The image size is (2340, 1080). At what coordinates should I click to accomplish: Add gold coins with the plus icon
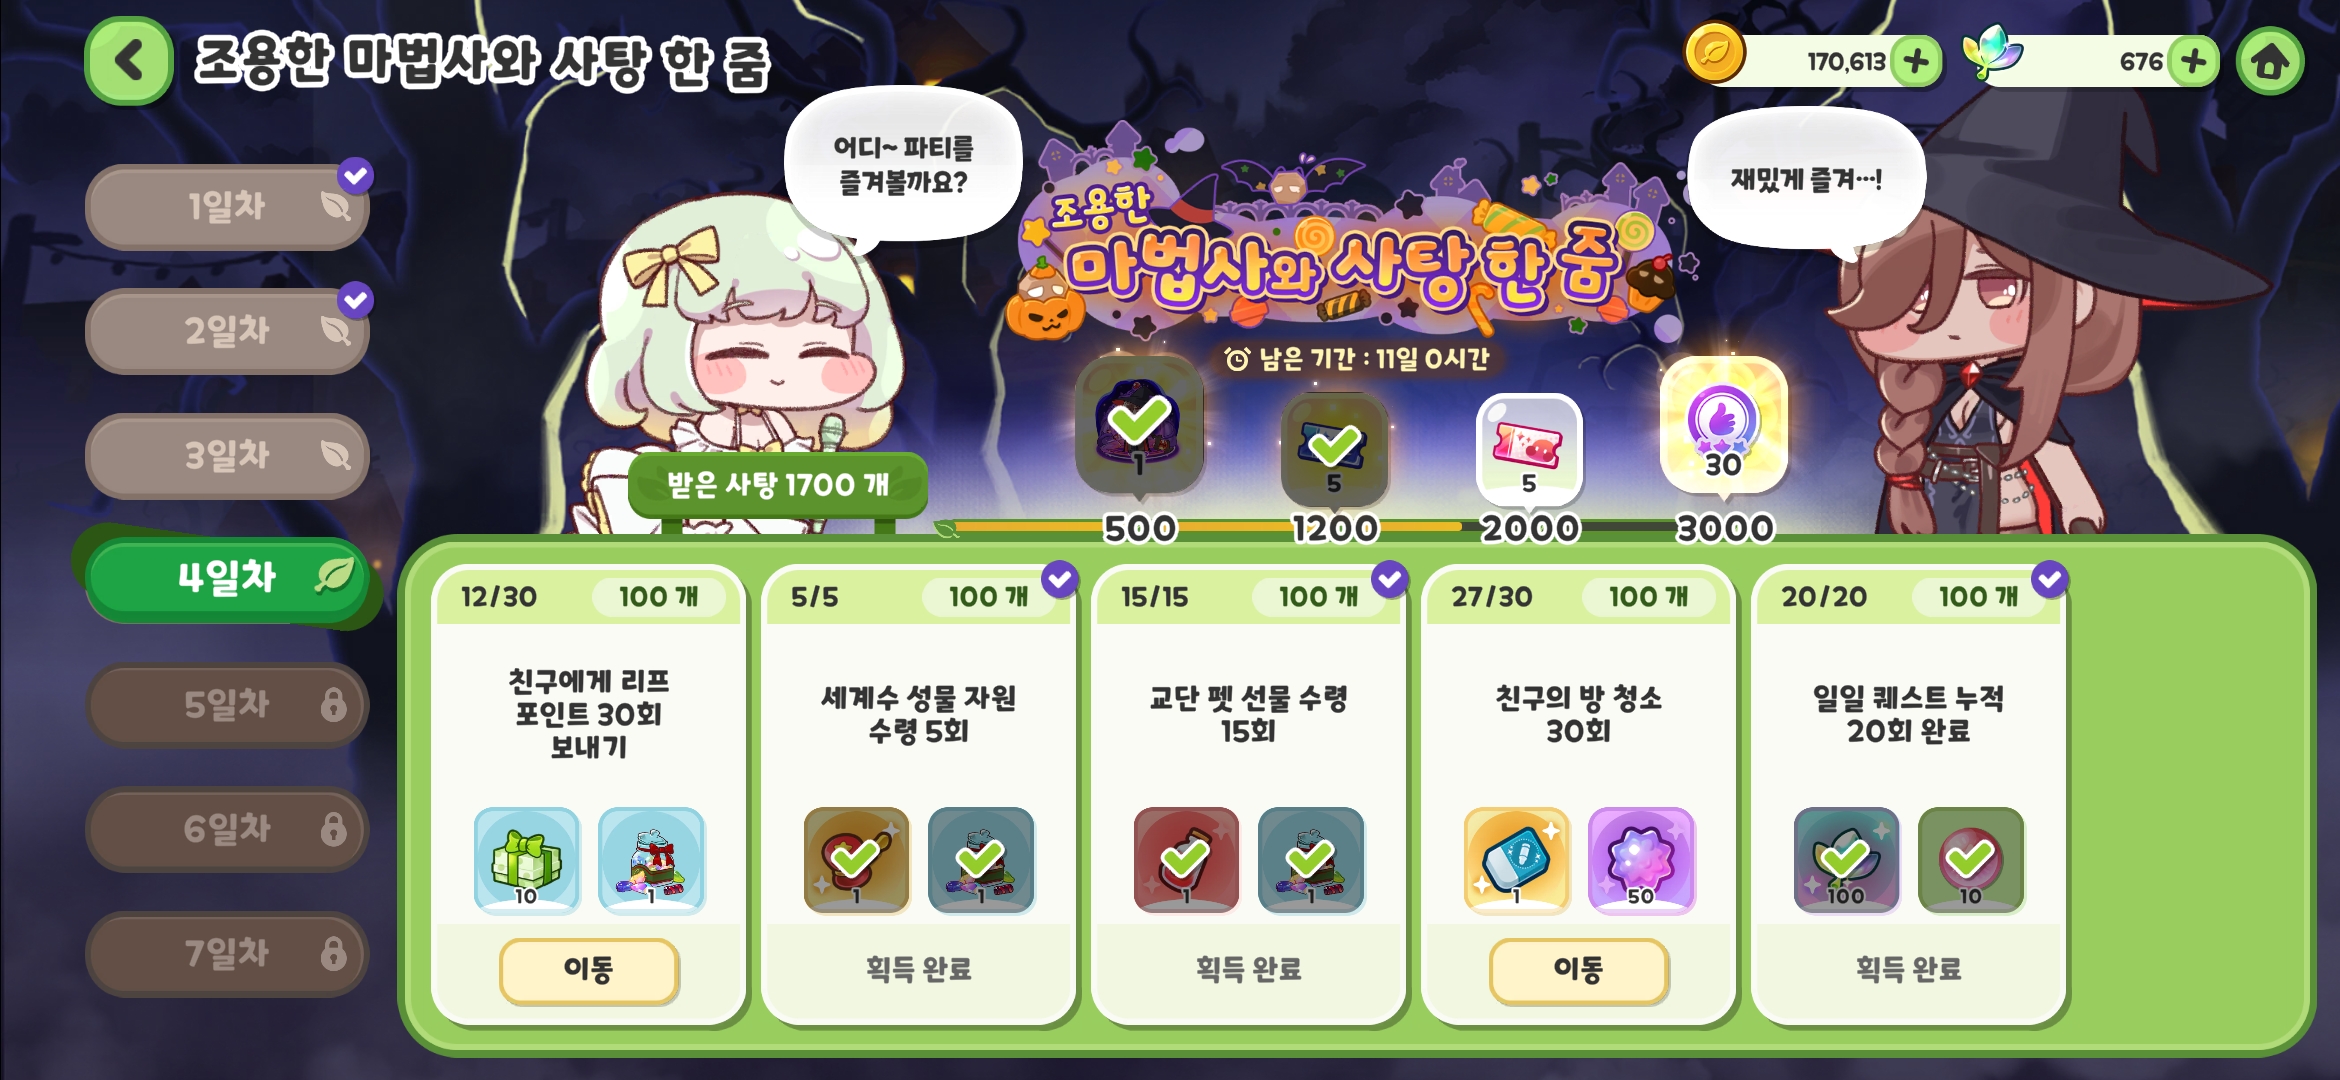point(1916,62)
